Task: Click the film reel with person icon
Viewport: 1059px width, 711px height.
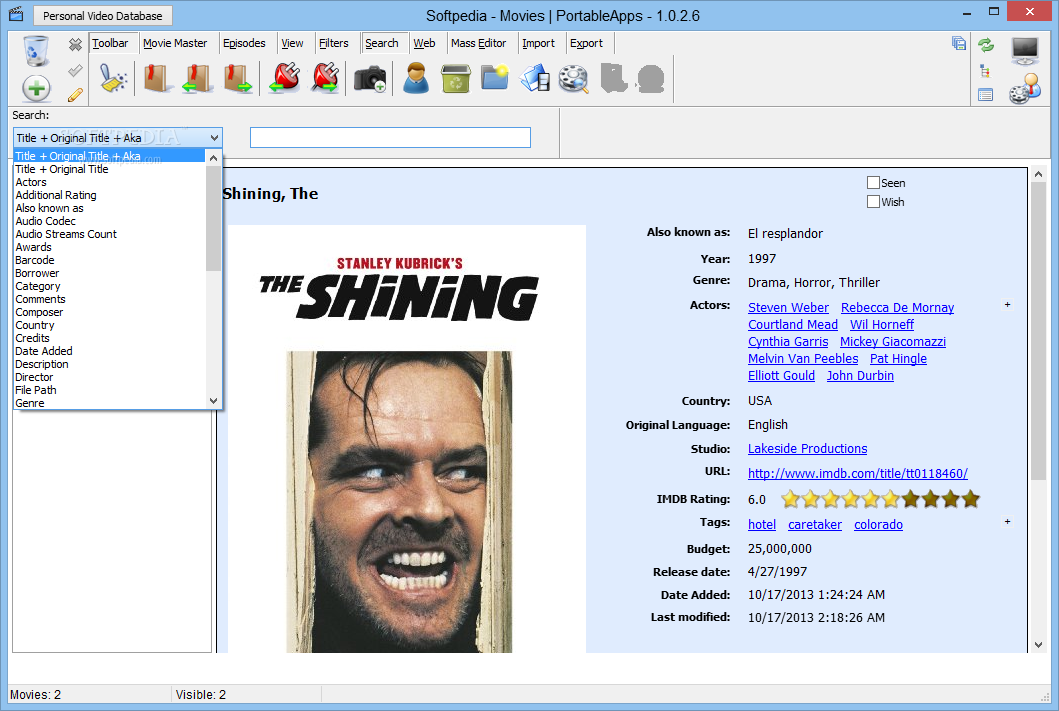Action: (x=1025, y=89)
